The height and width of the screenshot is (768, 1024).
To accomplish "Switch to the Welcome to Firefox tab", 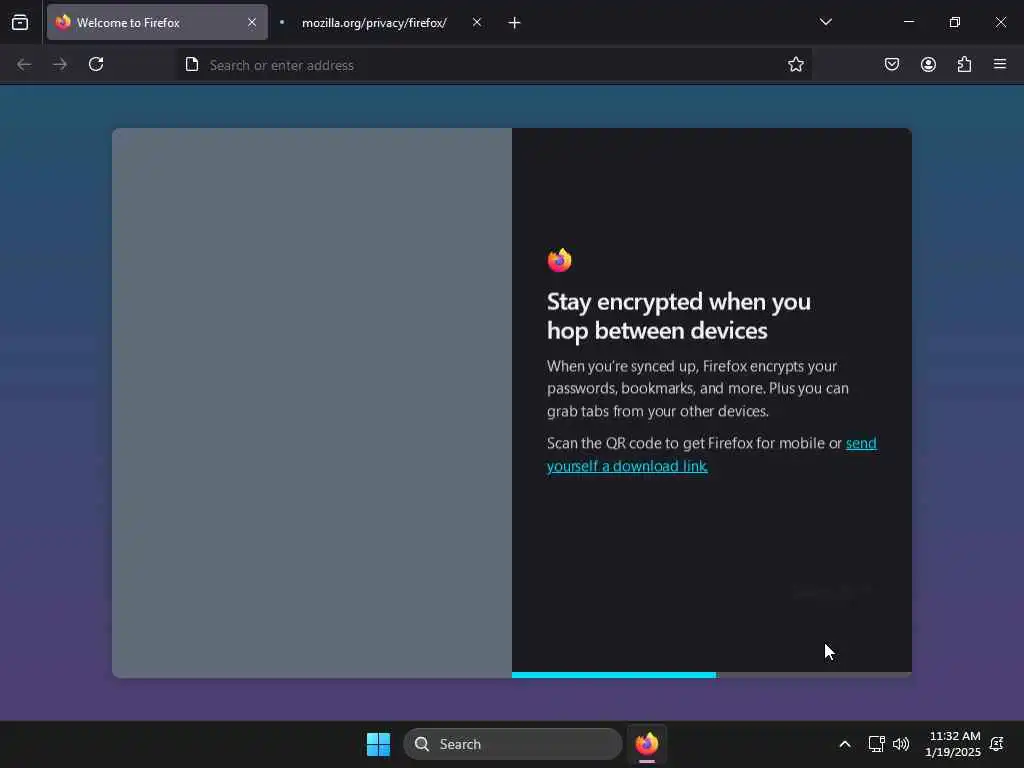I will [157, 22].
